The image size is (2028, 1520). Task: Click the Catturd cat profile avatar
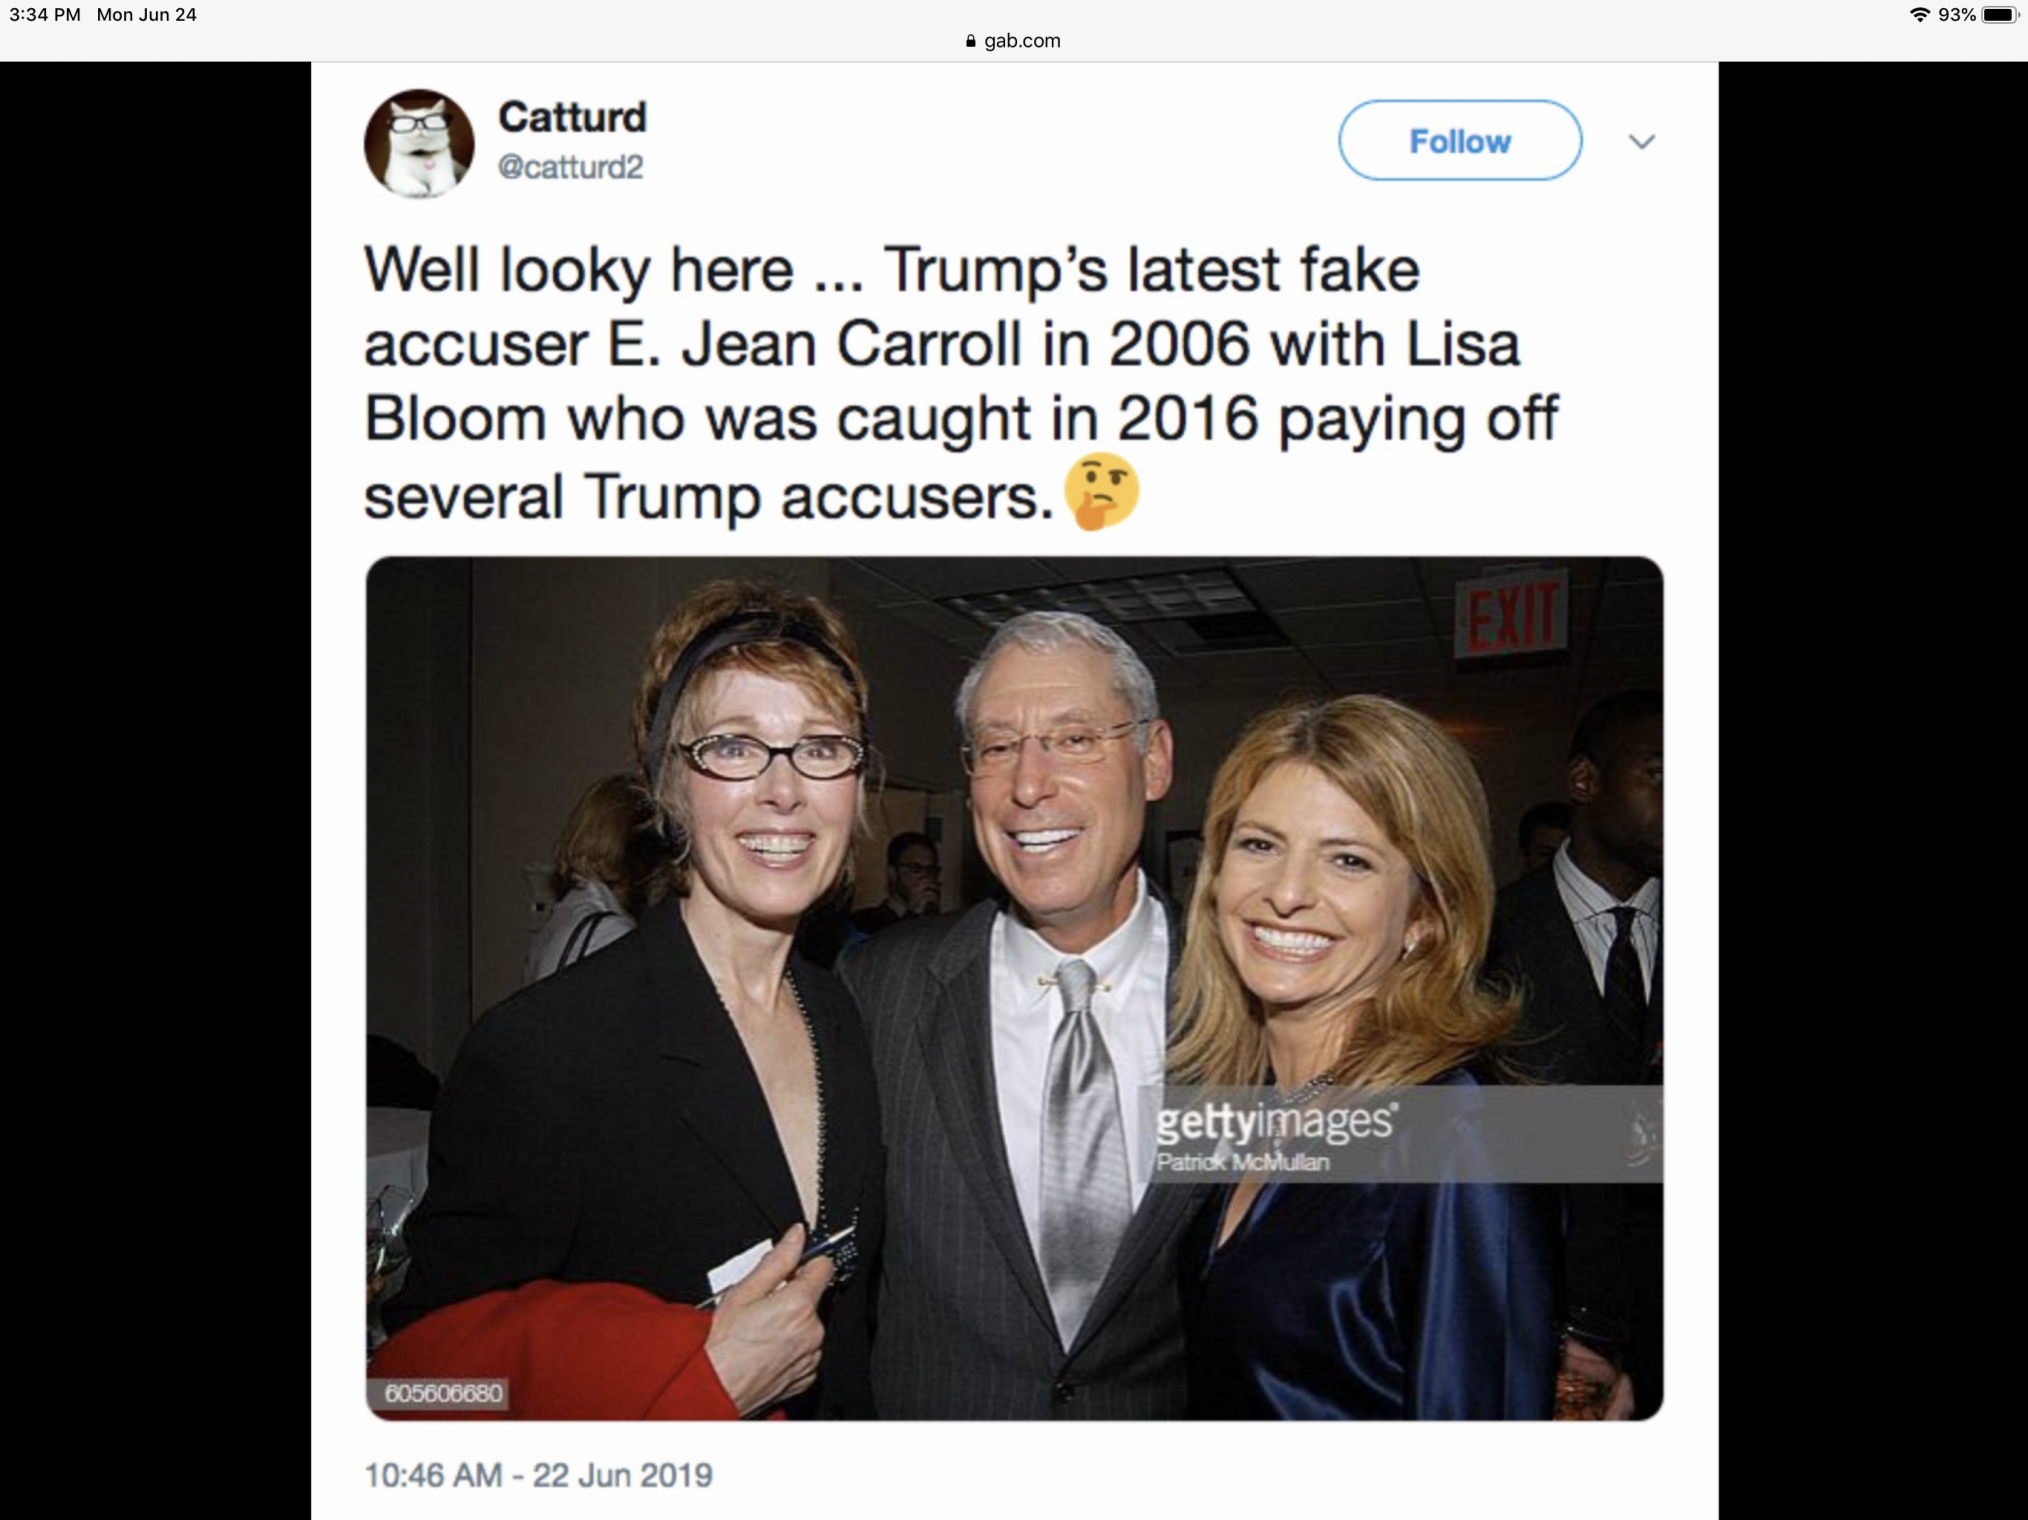point(419,143)
